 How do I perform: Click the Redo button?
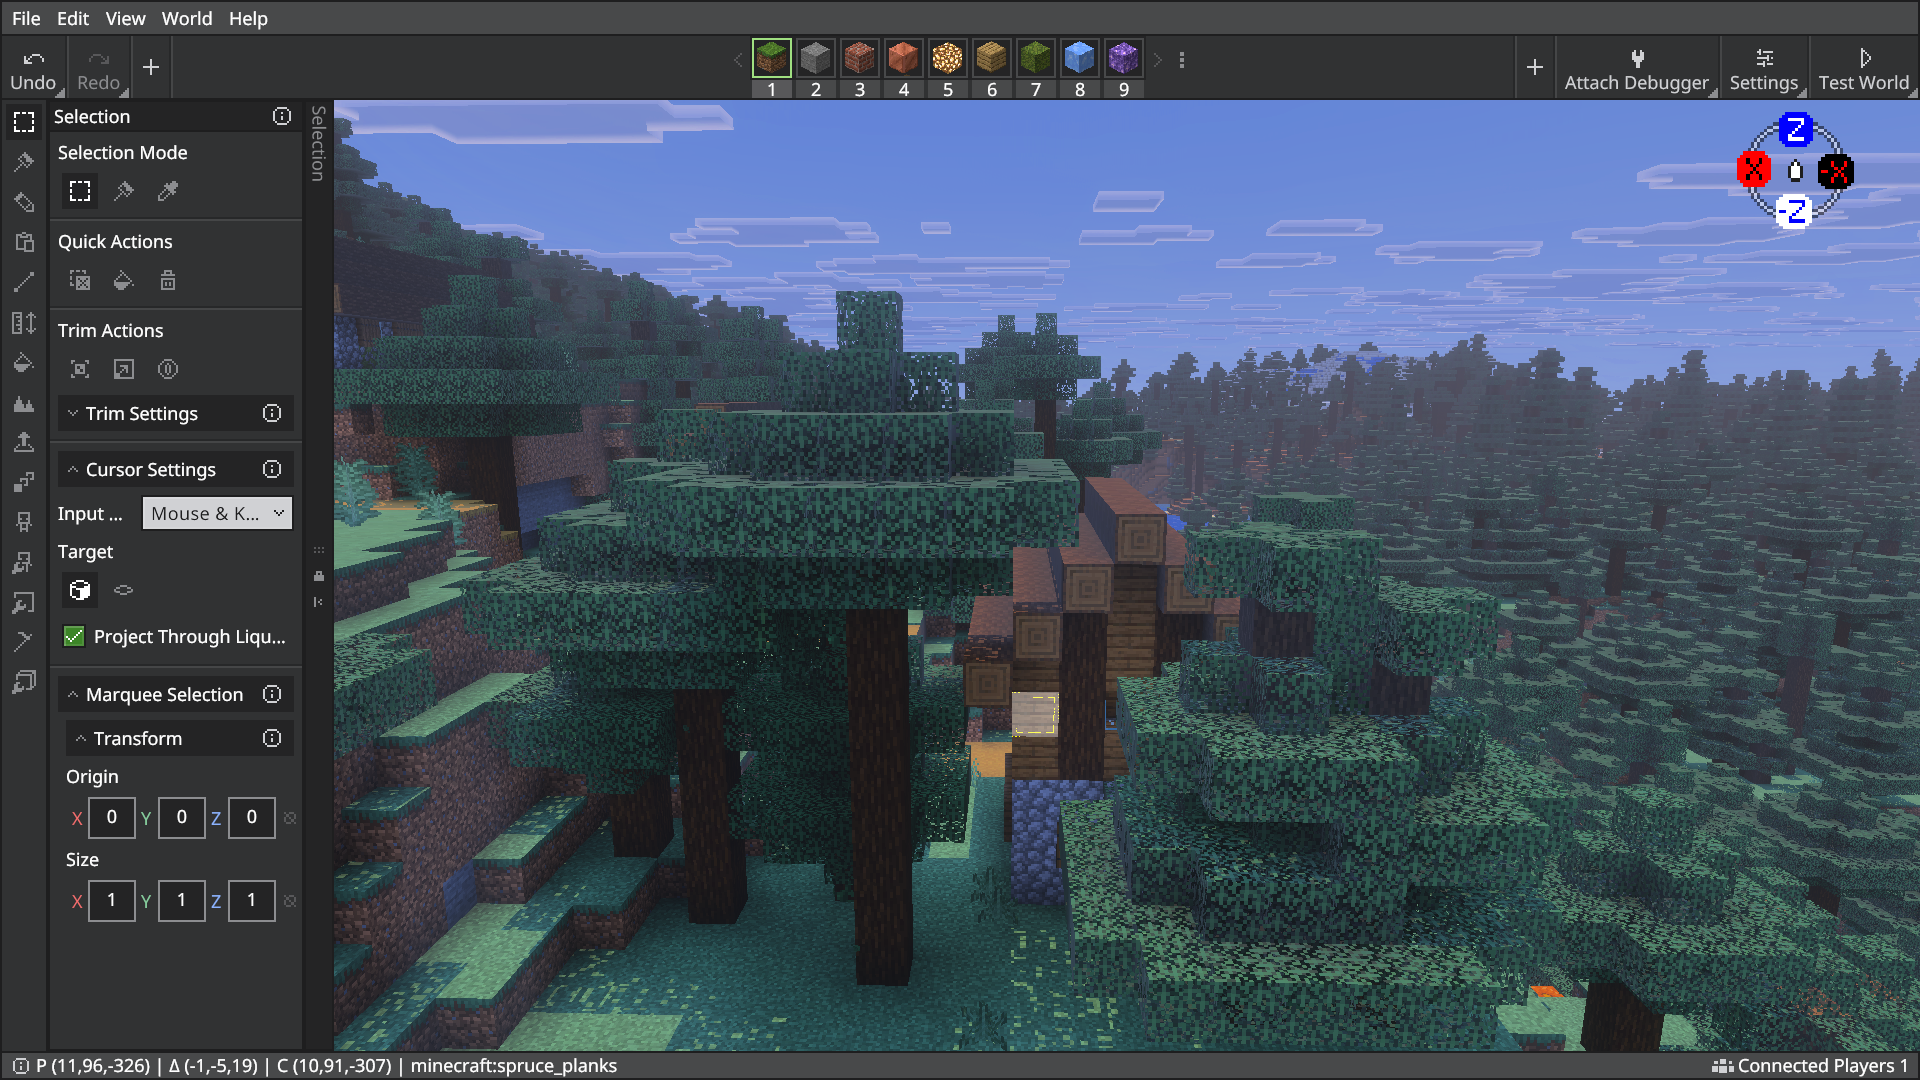point(98,69)
